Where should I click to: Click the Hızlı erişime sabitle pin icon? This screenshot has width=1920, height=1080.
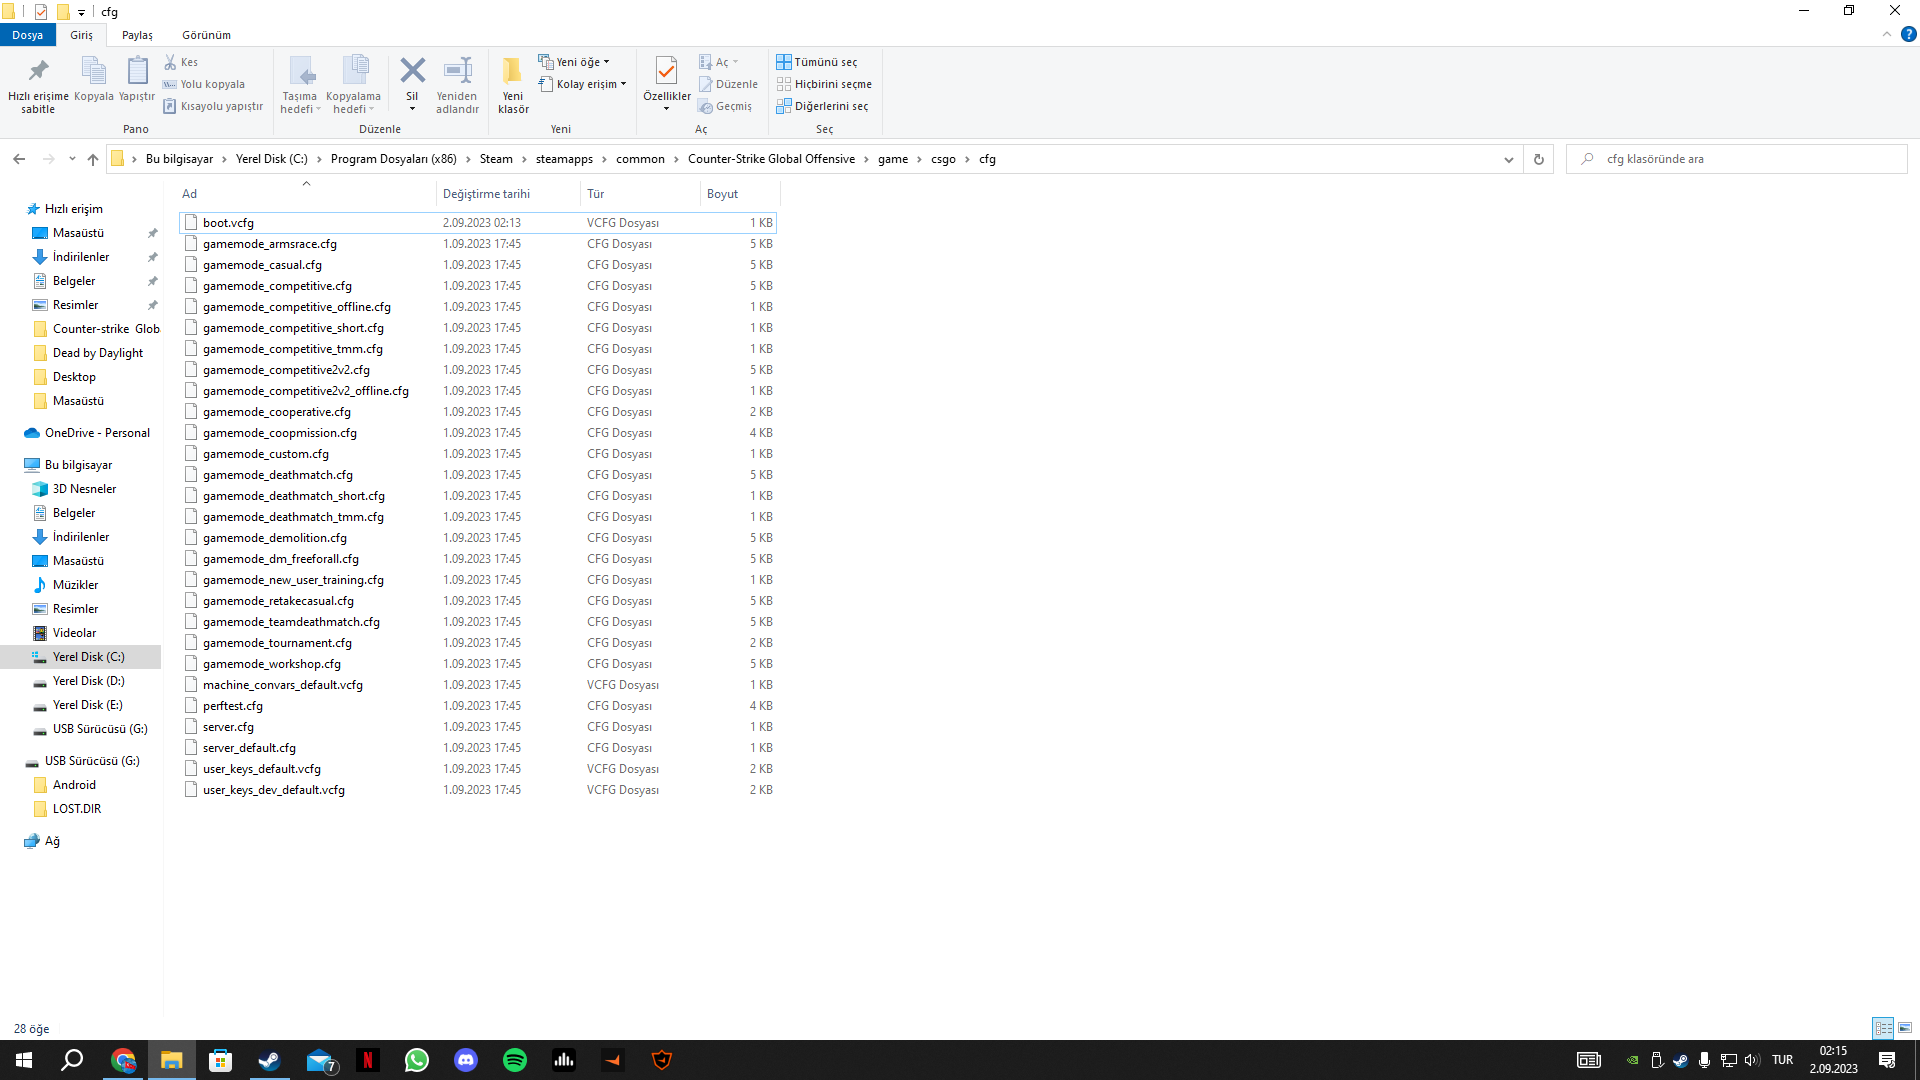click(38, 72)
